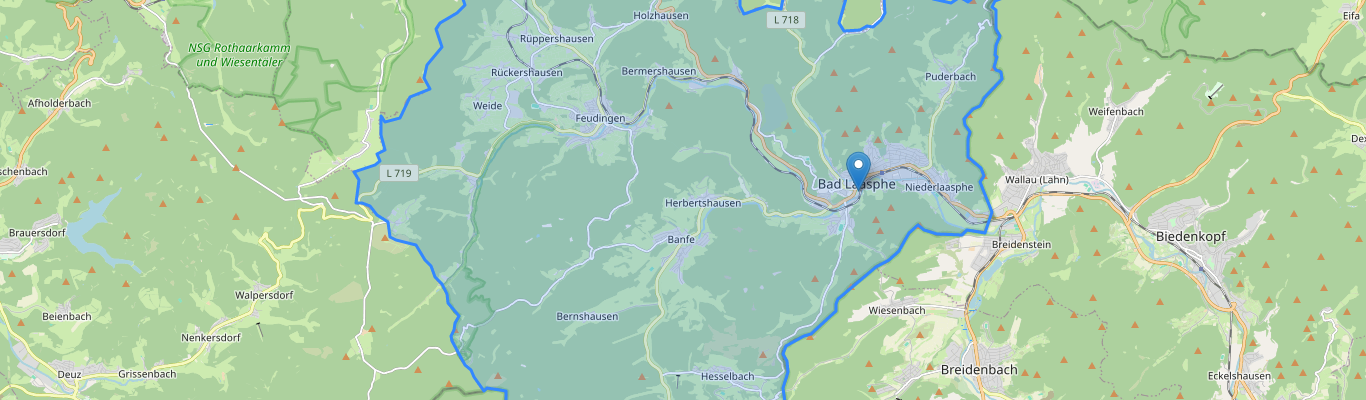The height and width of the screenshot is (400, 1366).
Task: Click the L 718 road shield
Action: 785,20
